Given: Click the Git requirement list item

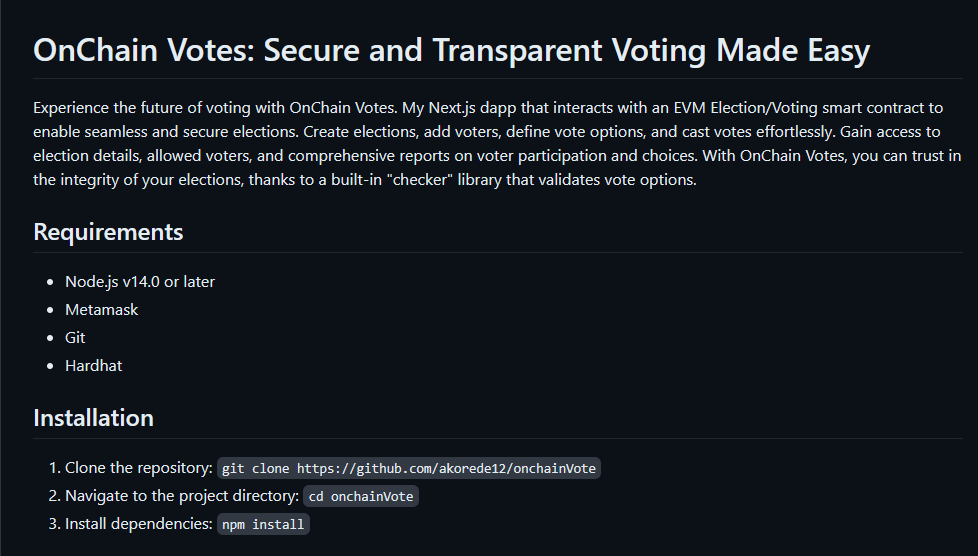Looking at the screenshot, I should coord(75,338).
